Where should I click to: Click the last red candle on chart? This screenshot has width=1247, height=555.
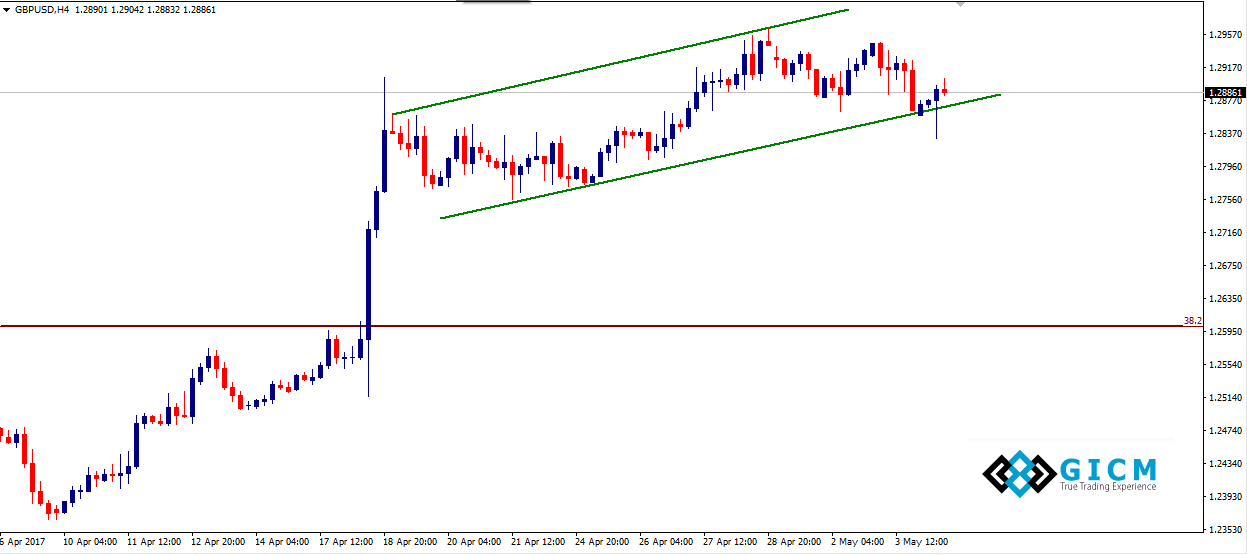(x=944, y=91)
